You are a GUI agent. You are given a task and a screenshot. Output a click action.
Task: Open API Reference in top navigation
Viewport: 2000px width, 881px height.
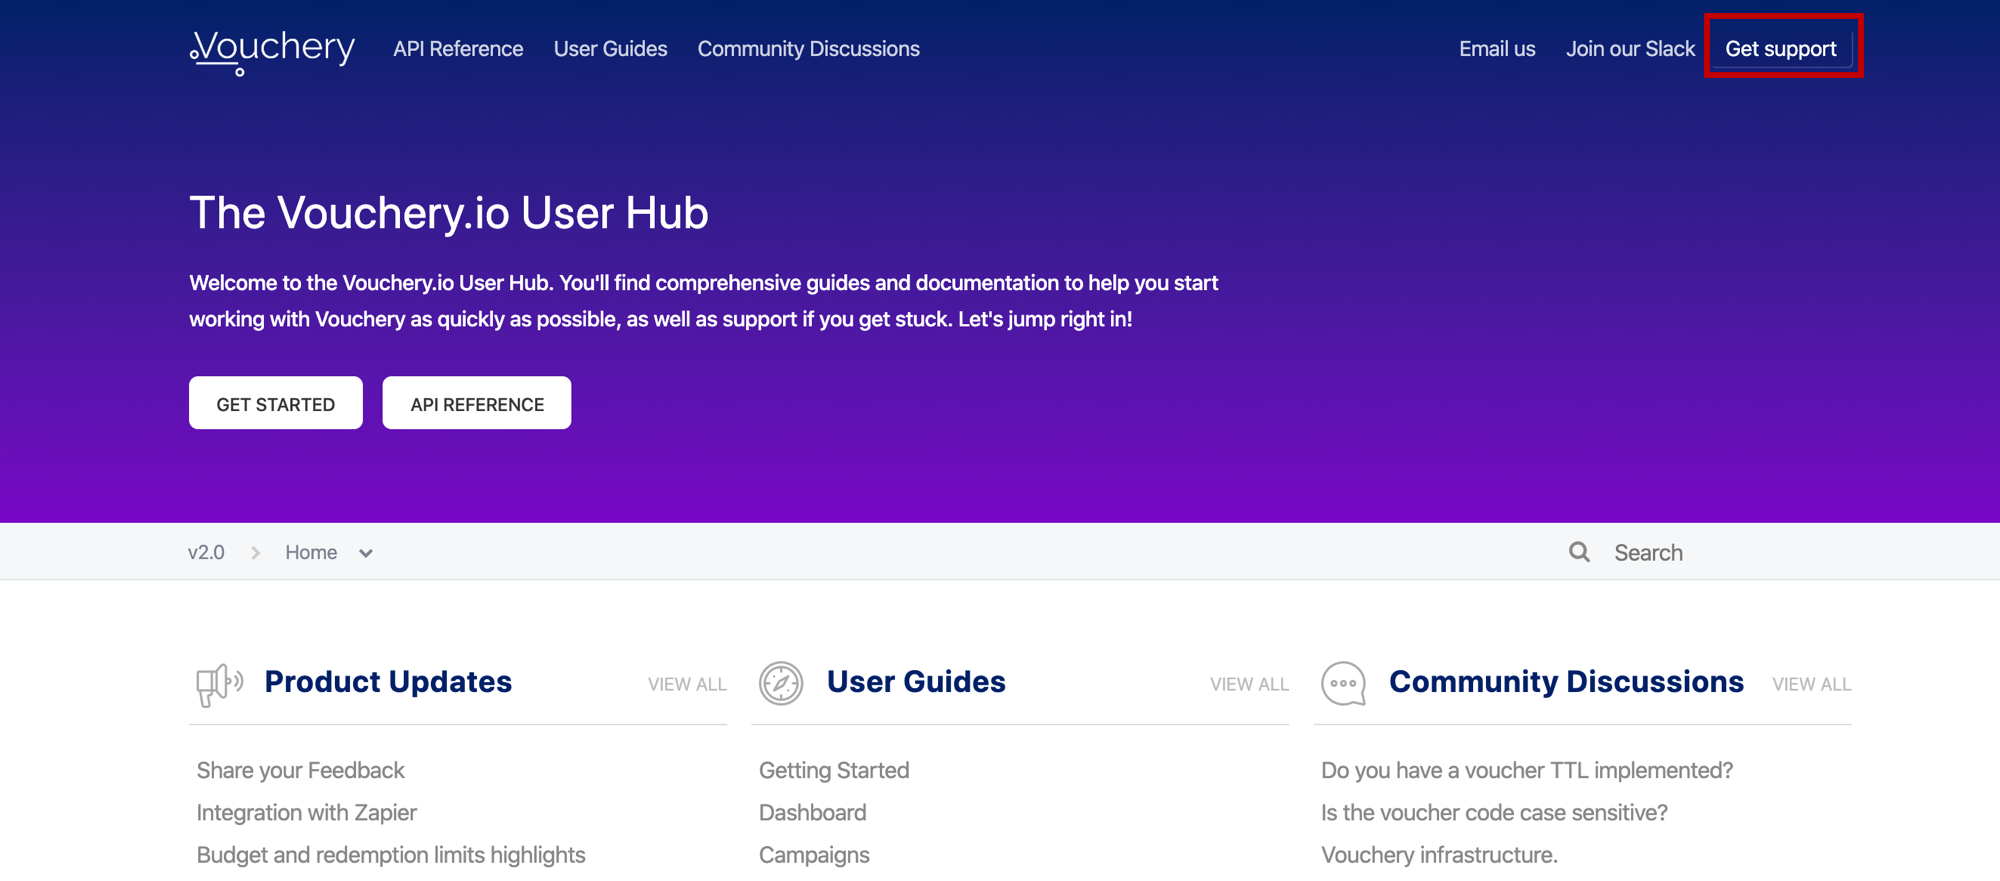pos(458,49)
